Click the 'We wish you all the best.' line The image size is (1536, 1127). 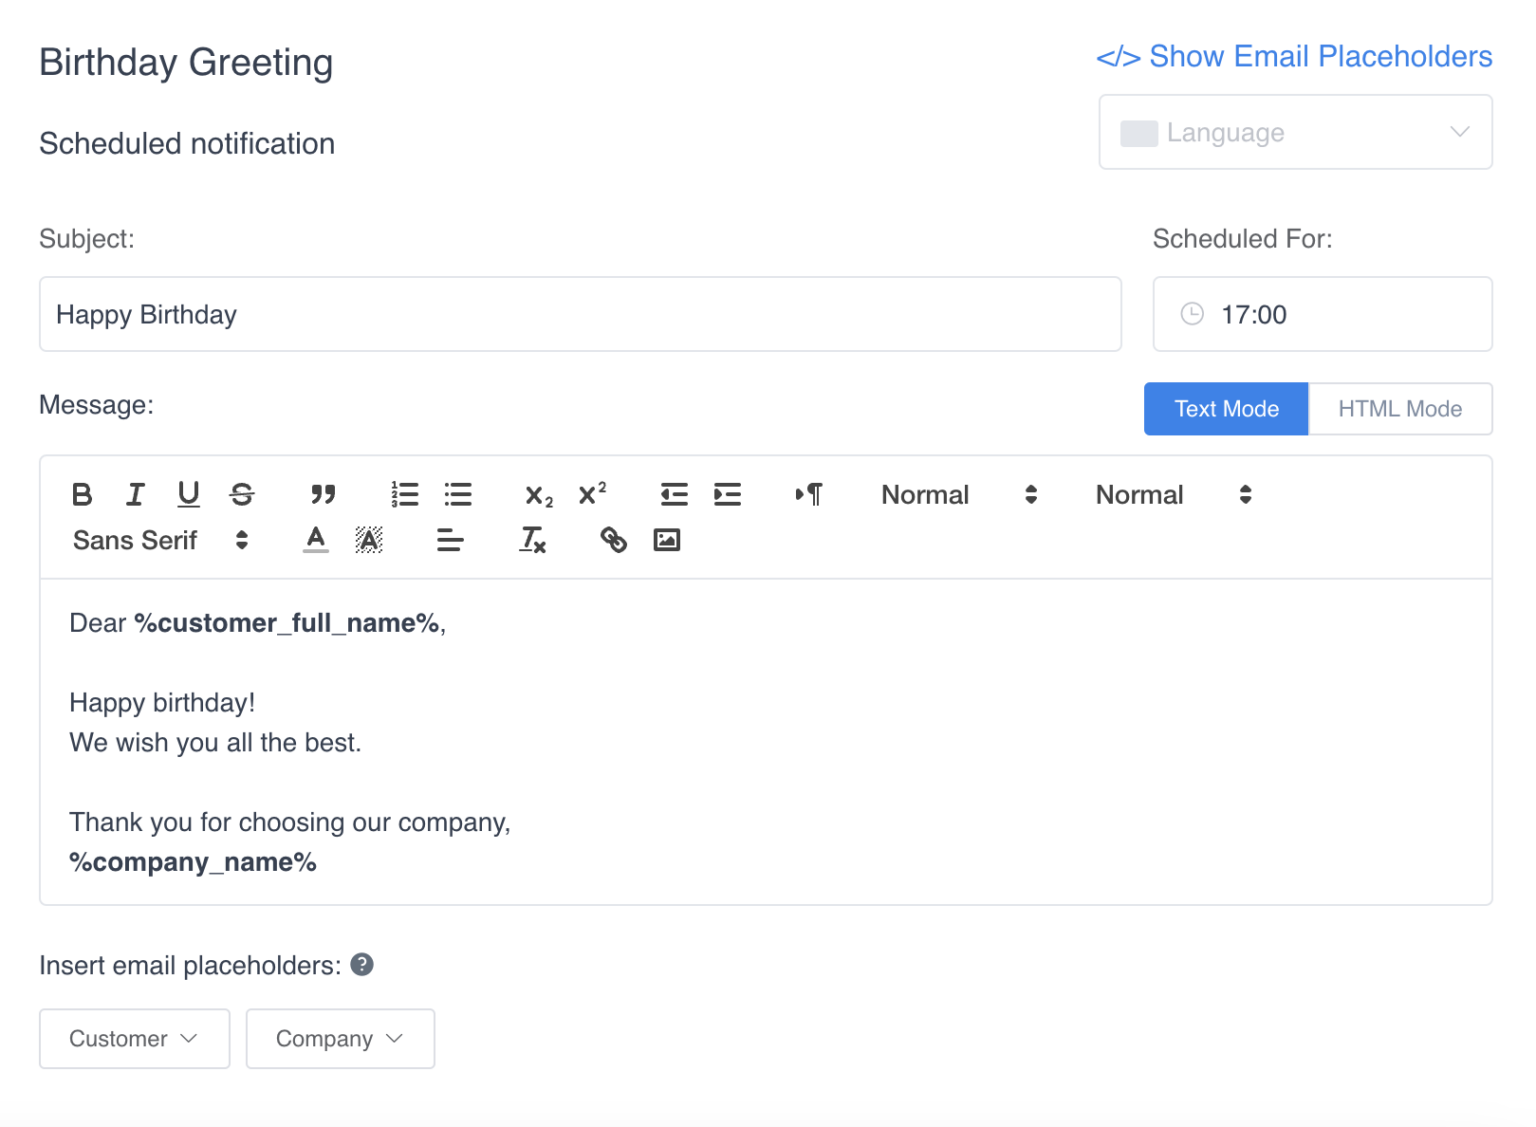(215, 743)
